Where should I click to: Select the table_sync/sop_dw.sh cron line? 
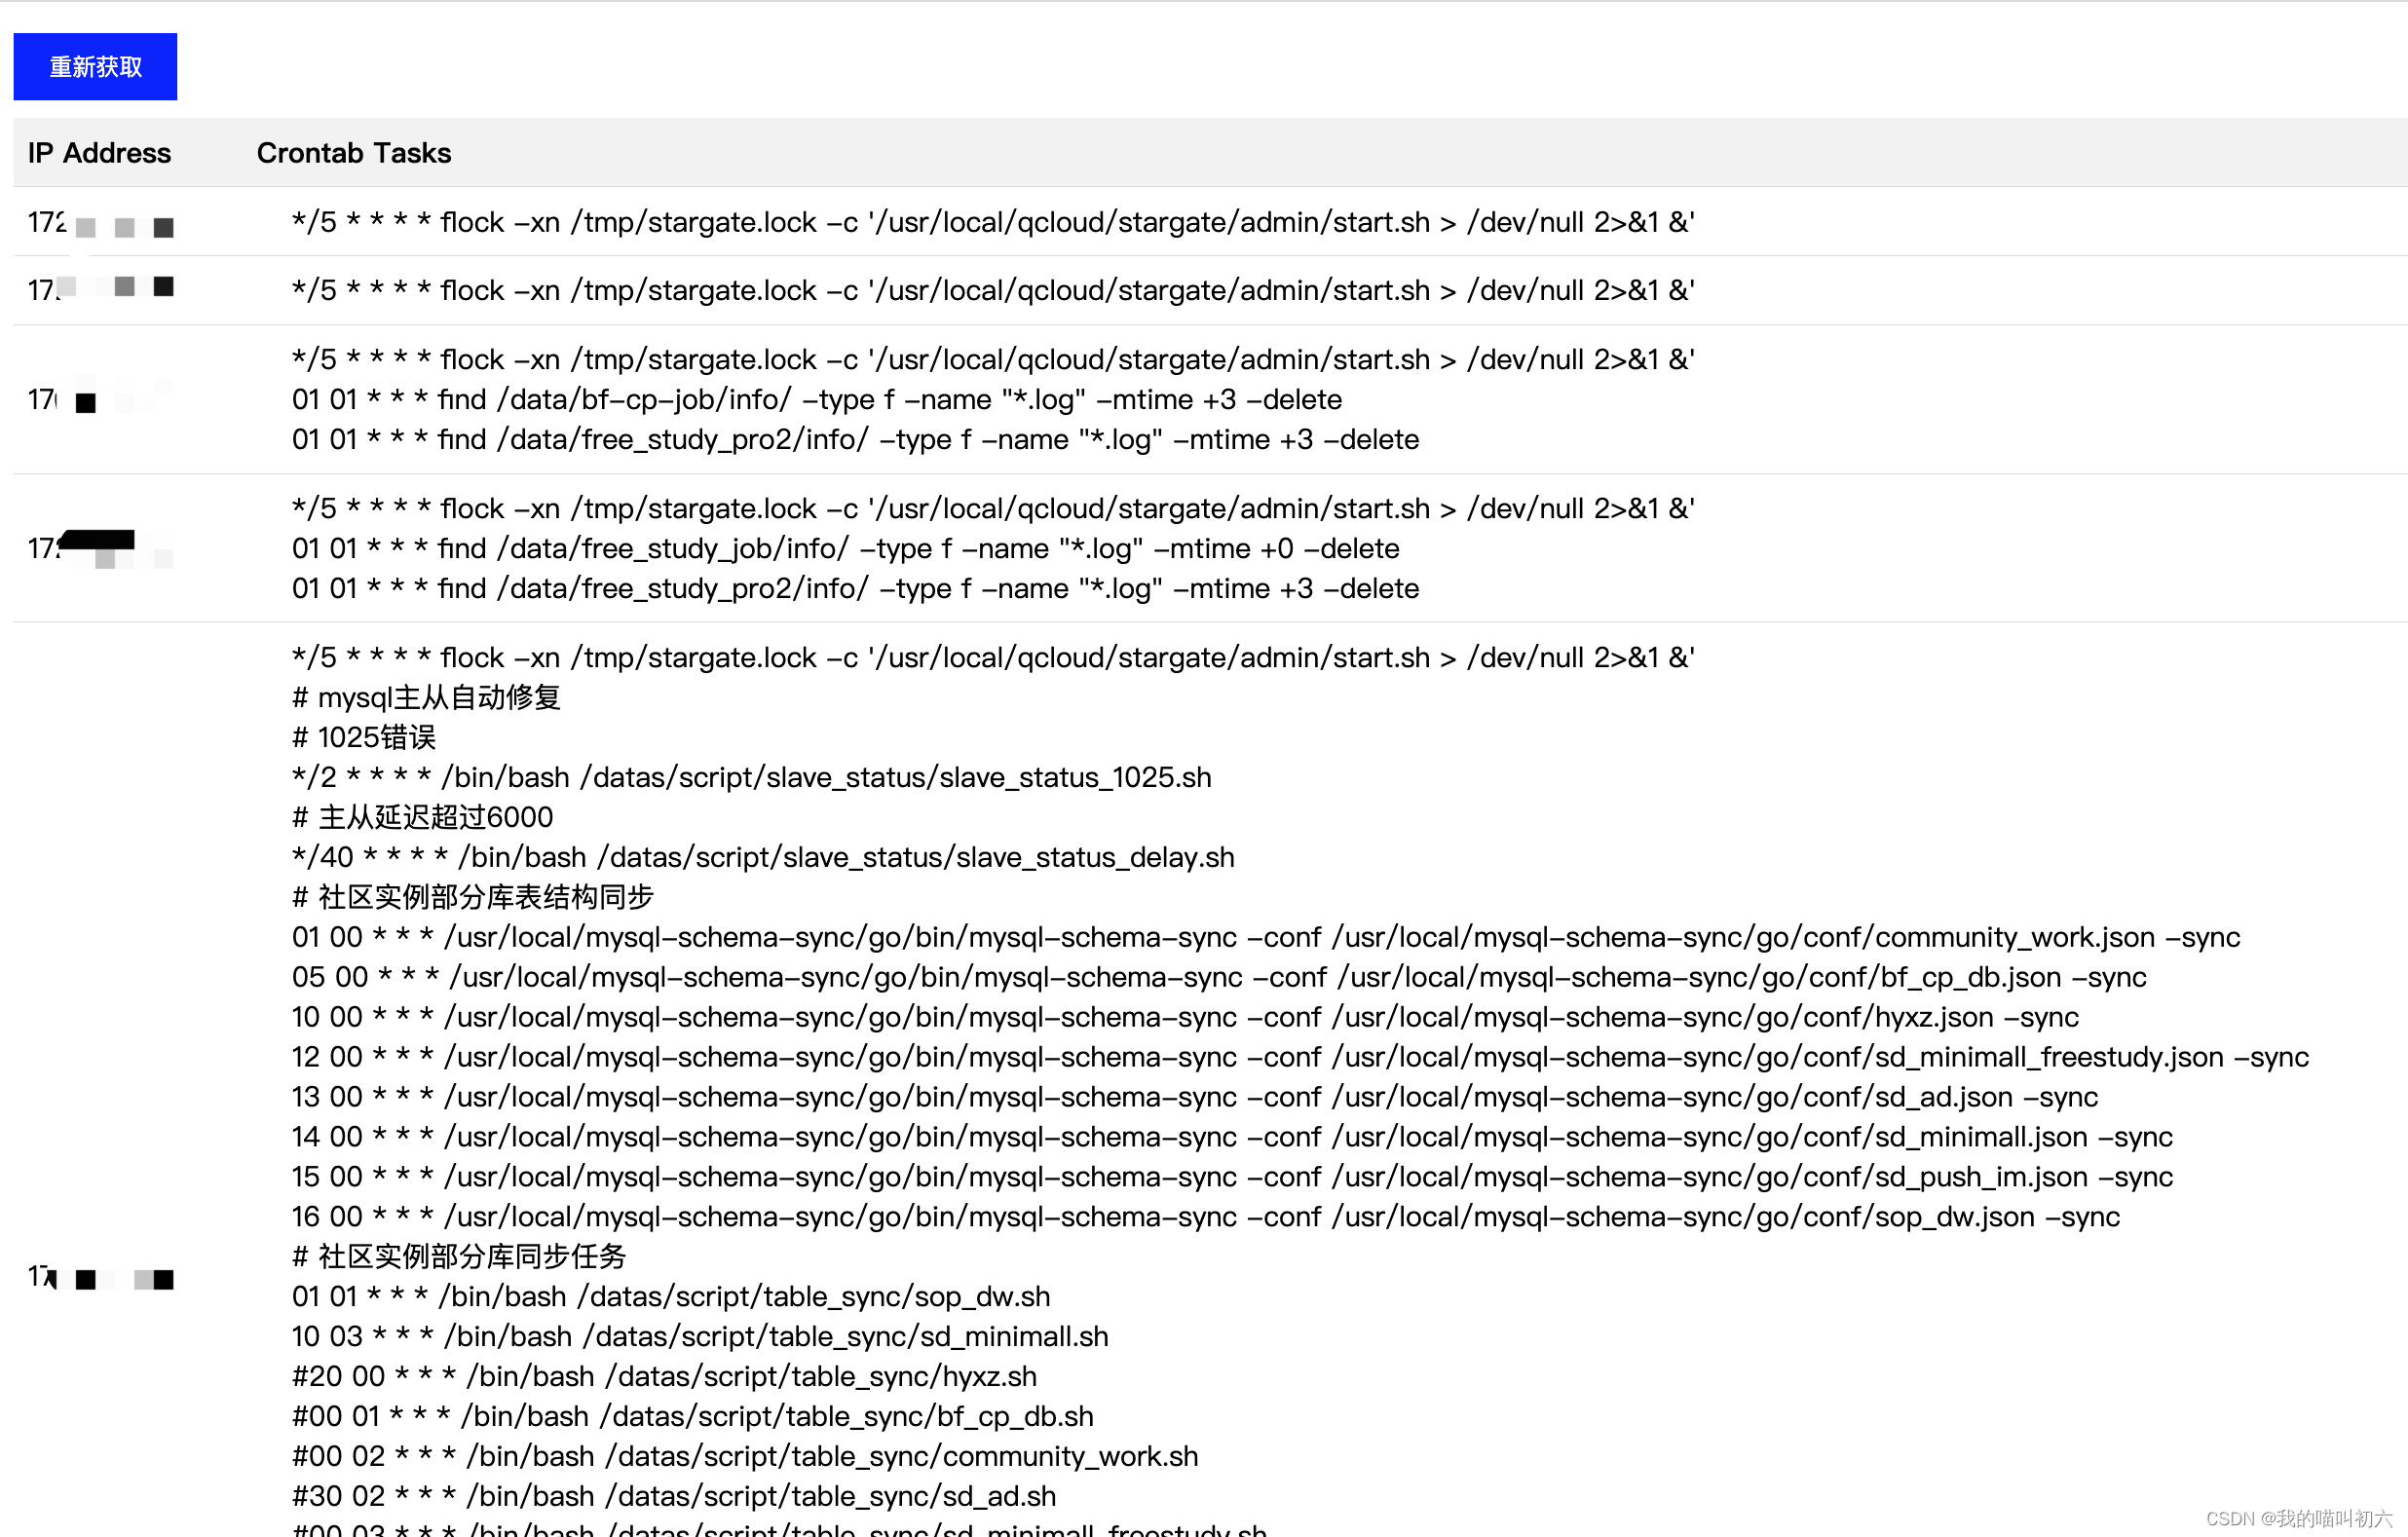coord(671,1297)
